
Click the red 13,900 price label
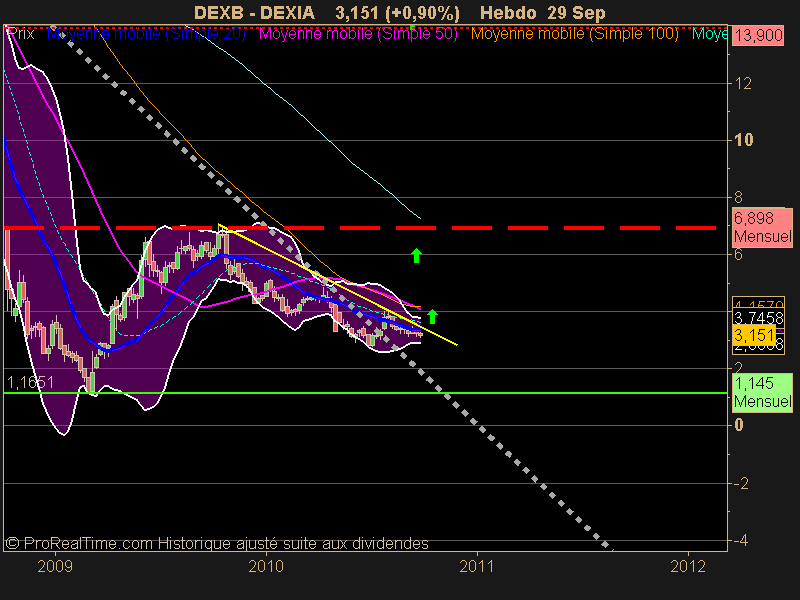pos(758,35)
